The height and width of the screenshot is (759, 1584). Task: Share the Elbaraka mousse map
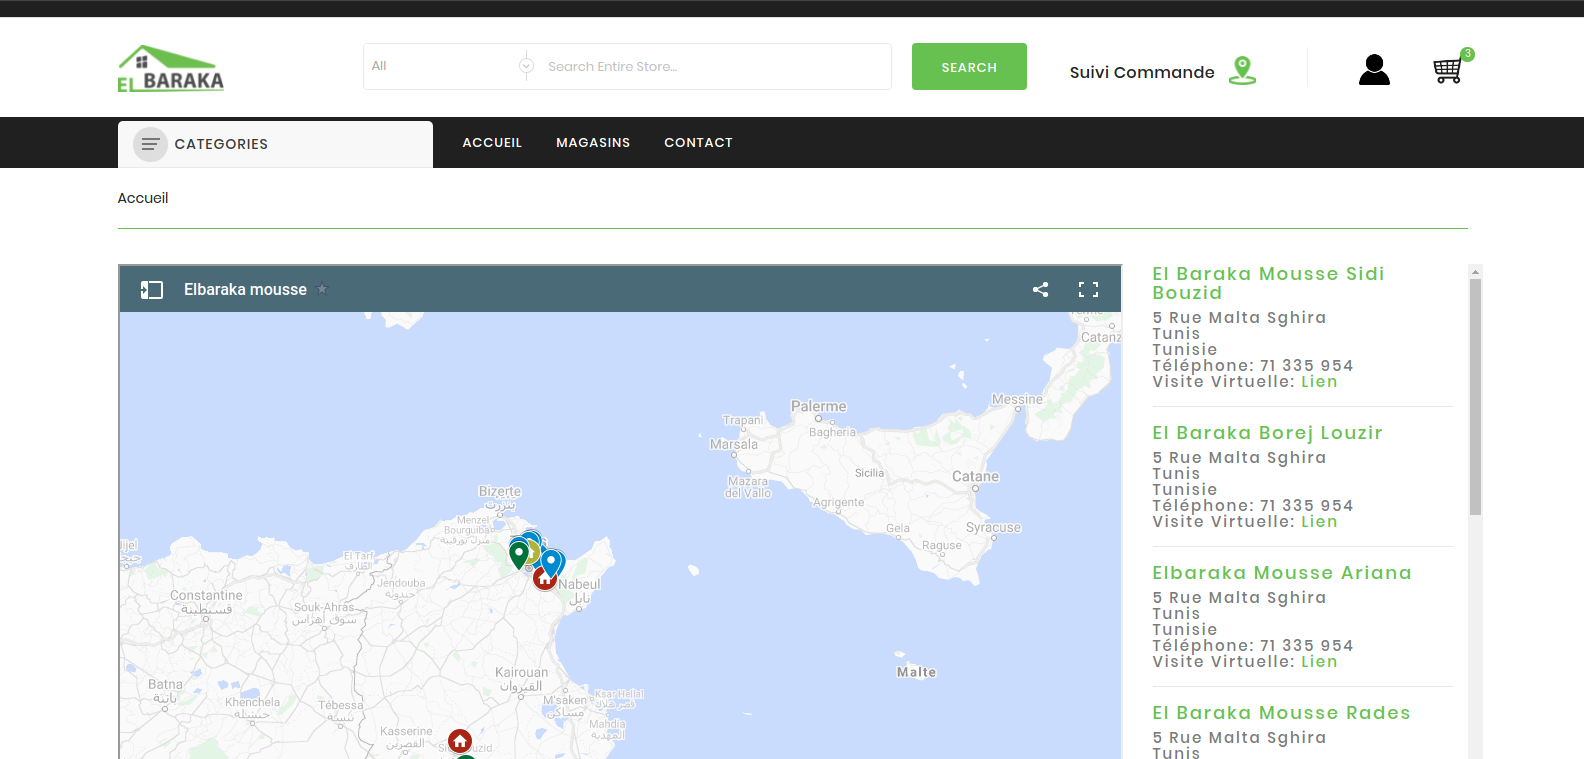(1040, 289)
